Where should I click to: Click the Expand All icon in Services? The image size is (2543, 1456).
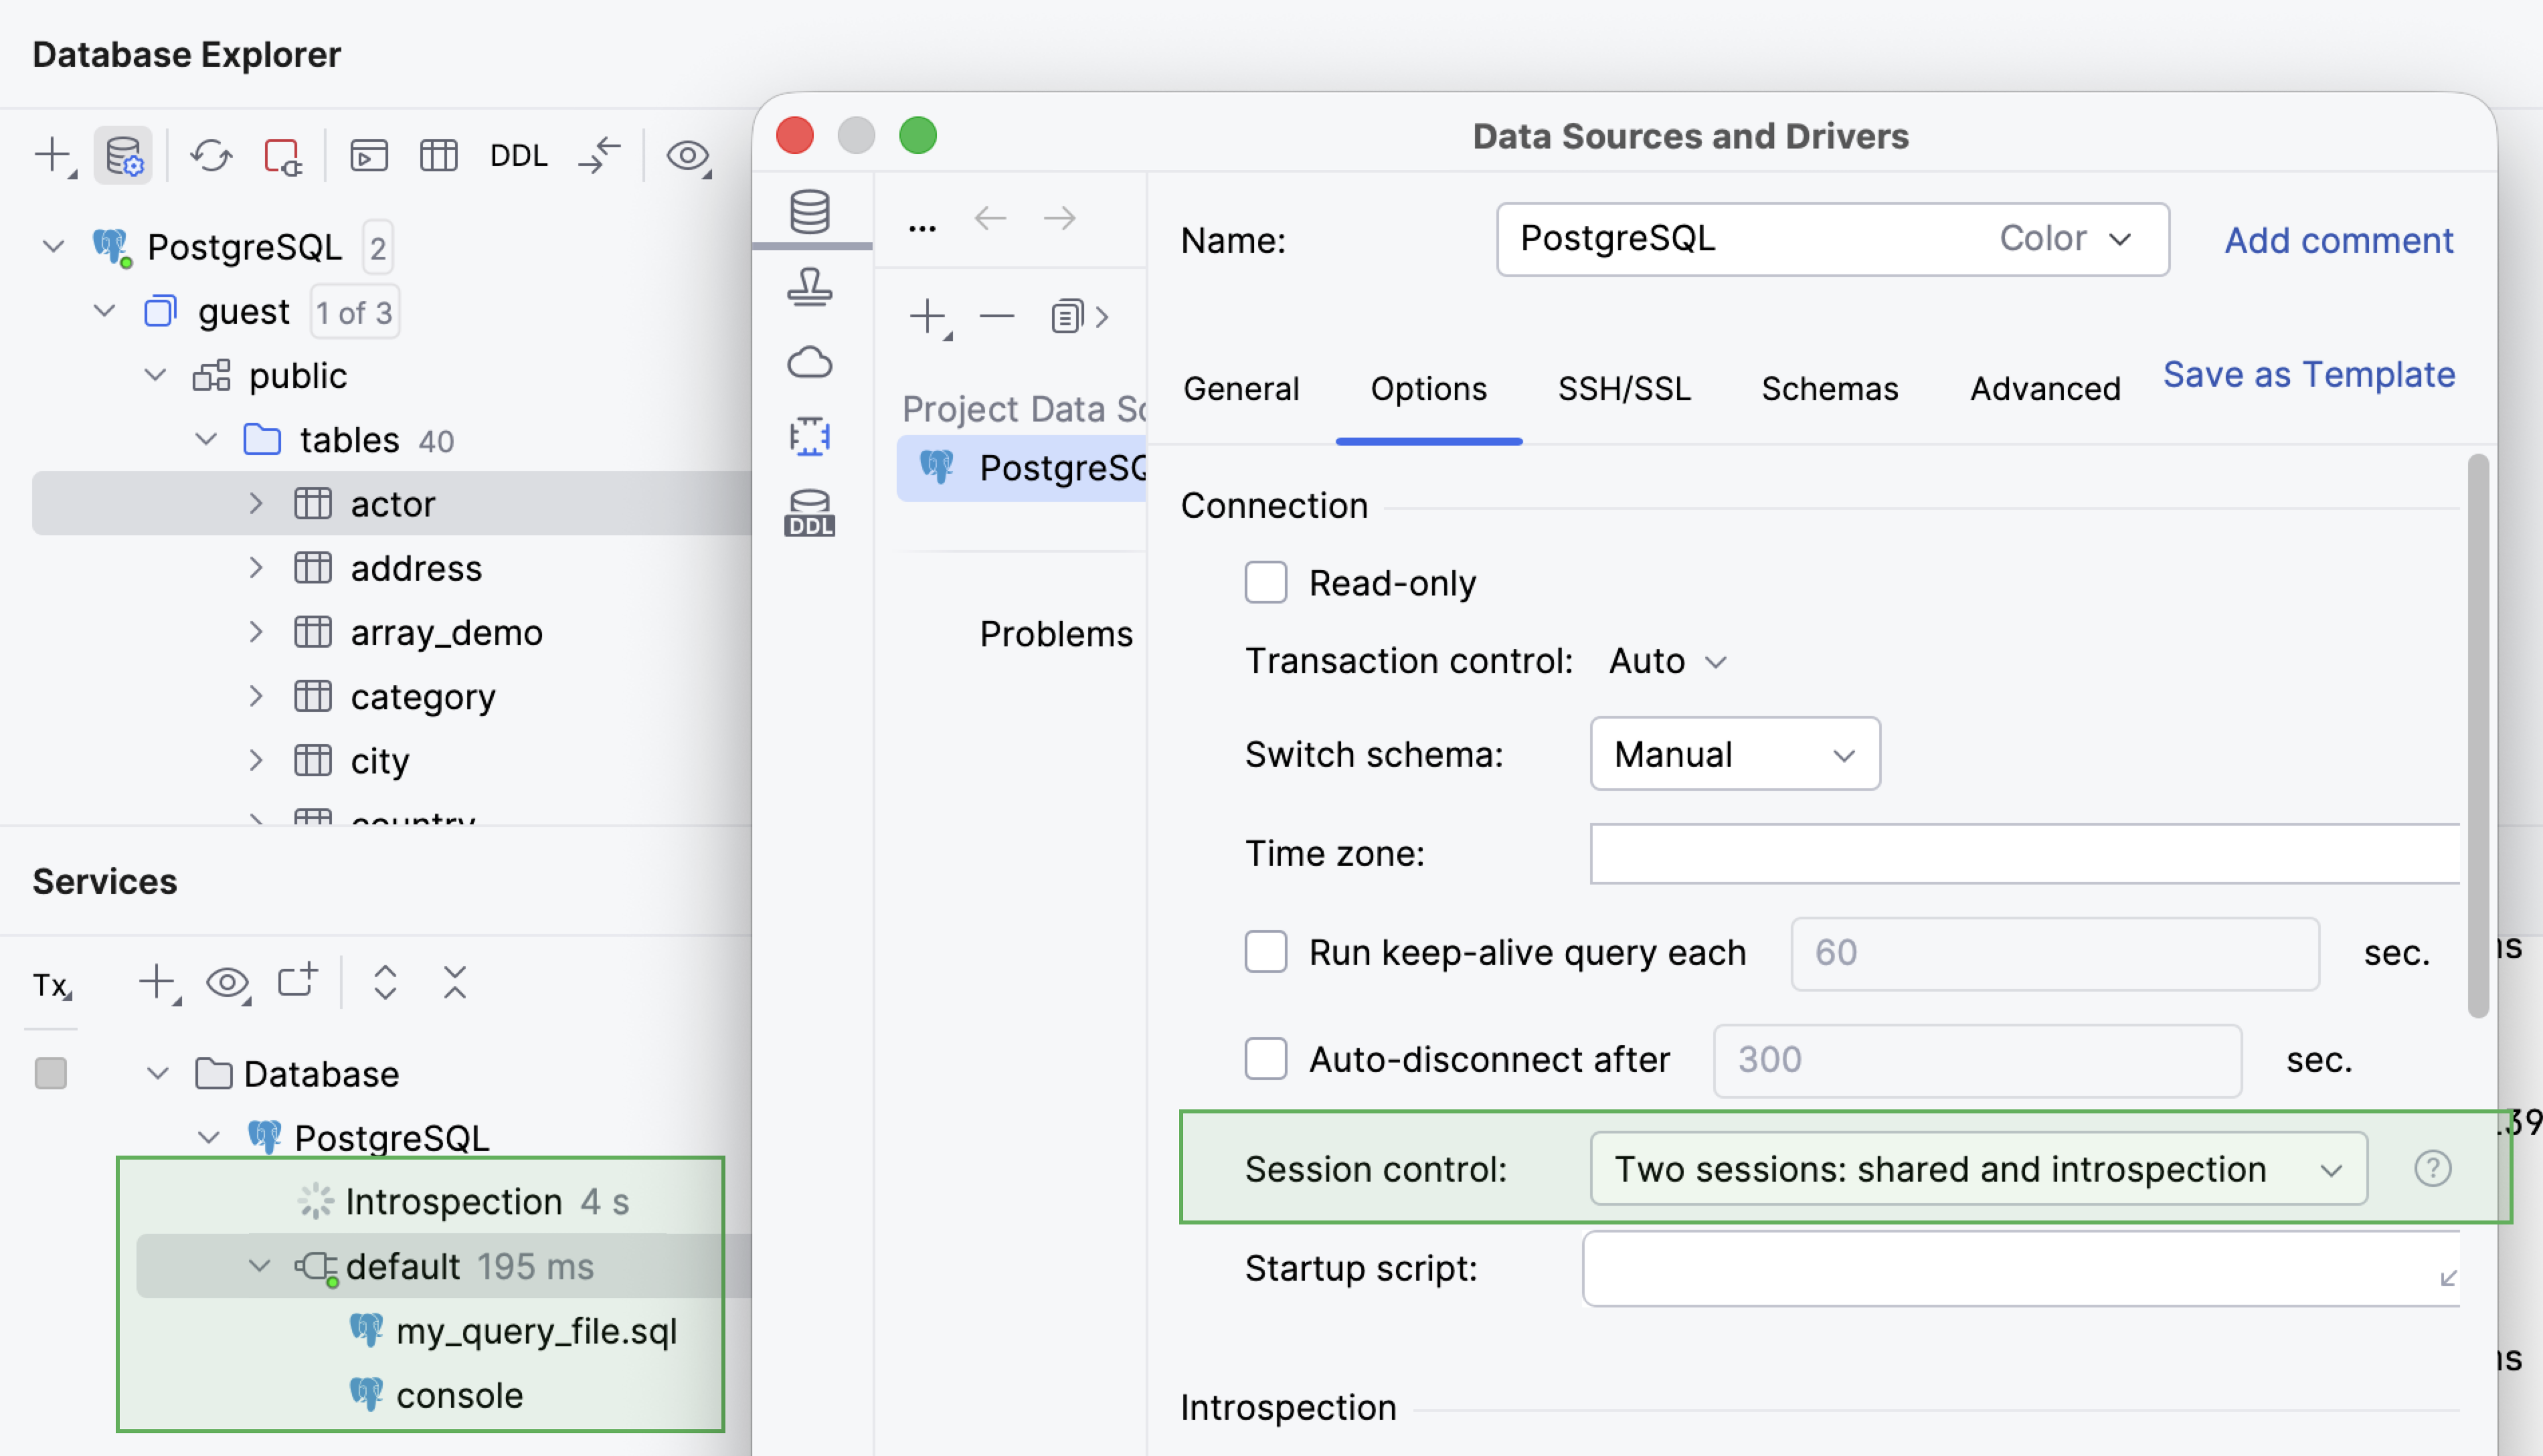[x=385, y=982]
